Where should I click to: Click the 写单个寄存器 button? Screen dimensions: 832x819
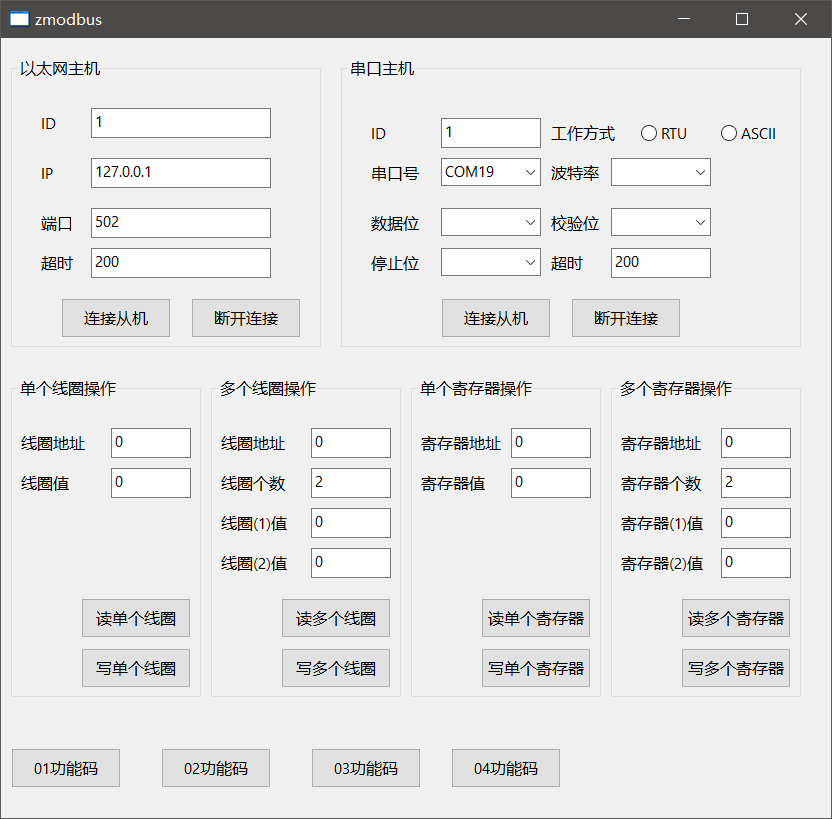click(536, 668)
